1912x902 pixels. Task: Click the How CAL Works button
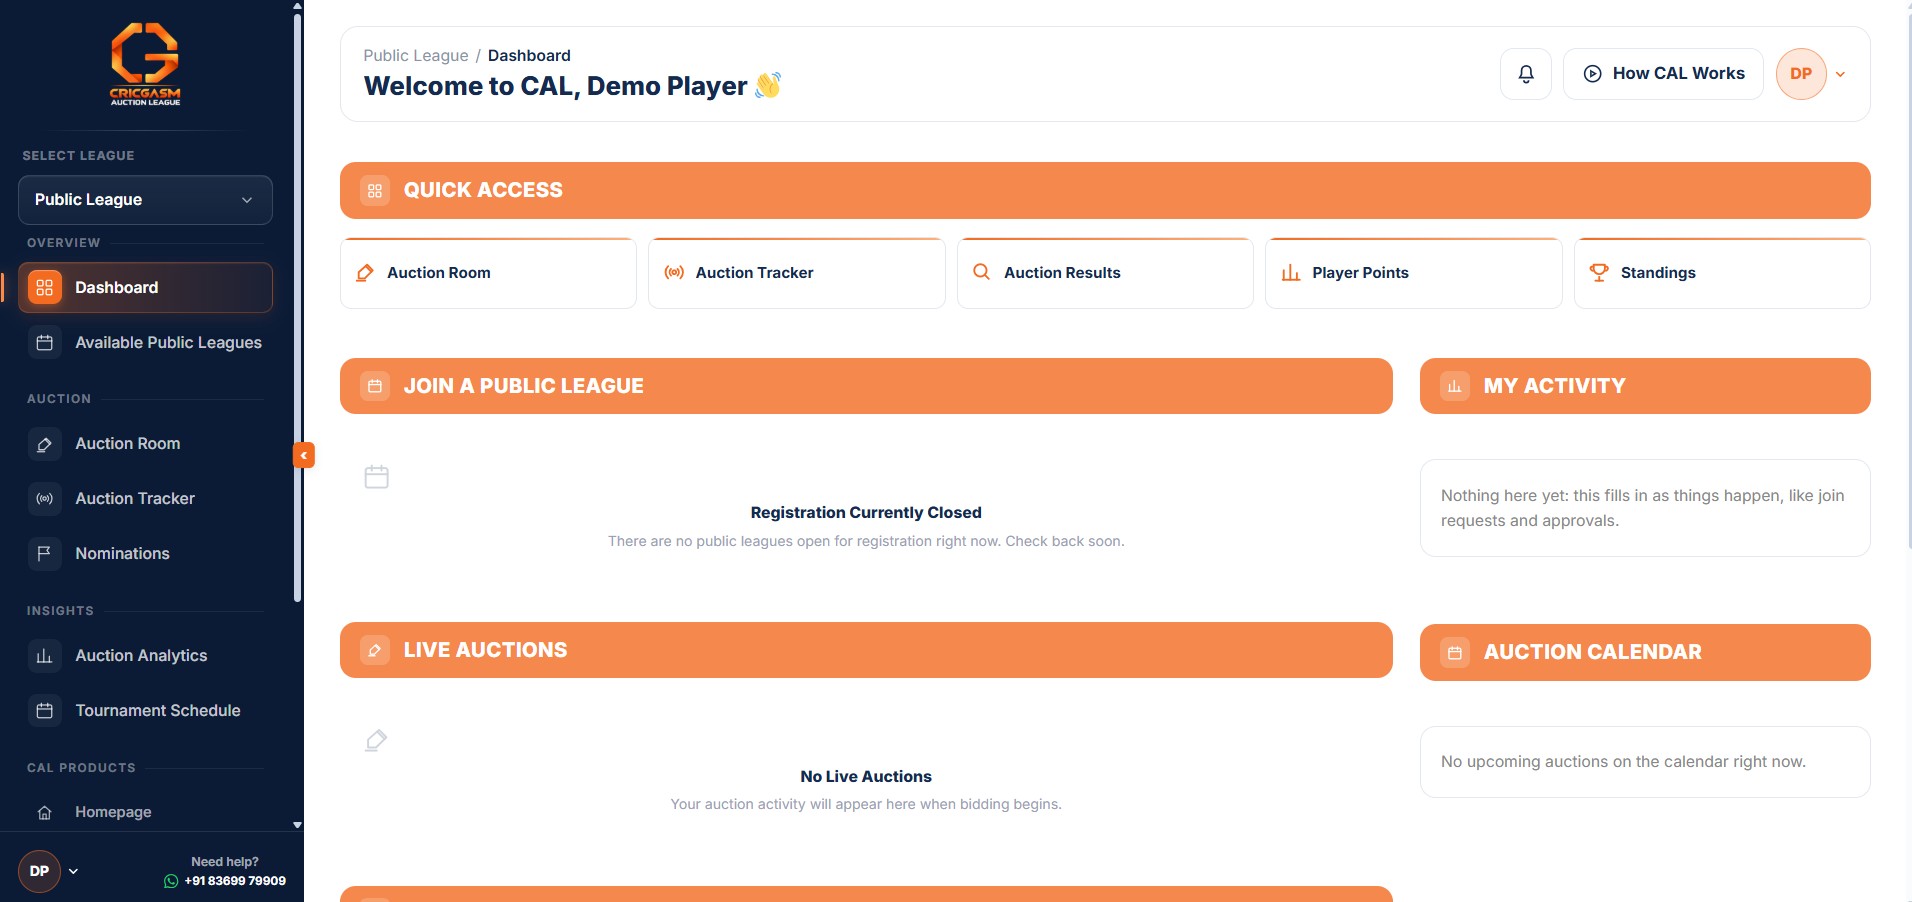(1663, 74)
